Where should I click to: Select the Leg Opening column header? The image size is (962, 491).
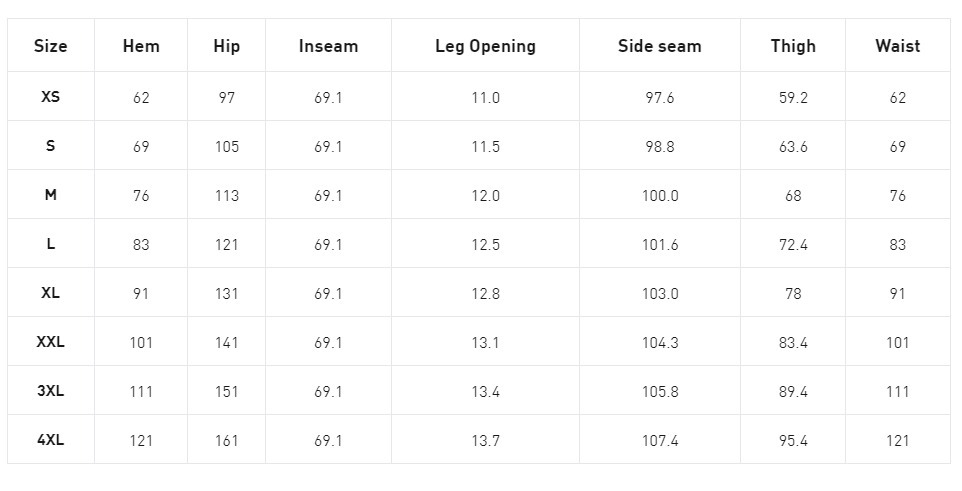[485, 46]
